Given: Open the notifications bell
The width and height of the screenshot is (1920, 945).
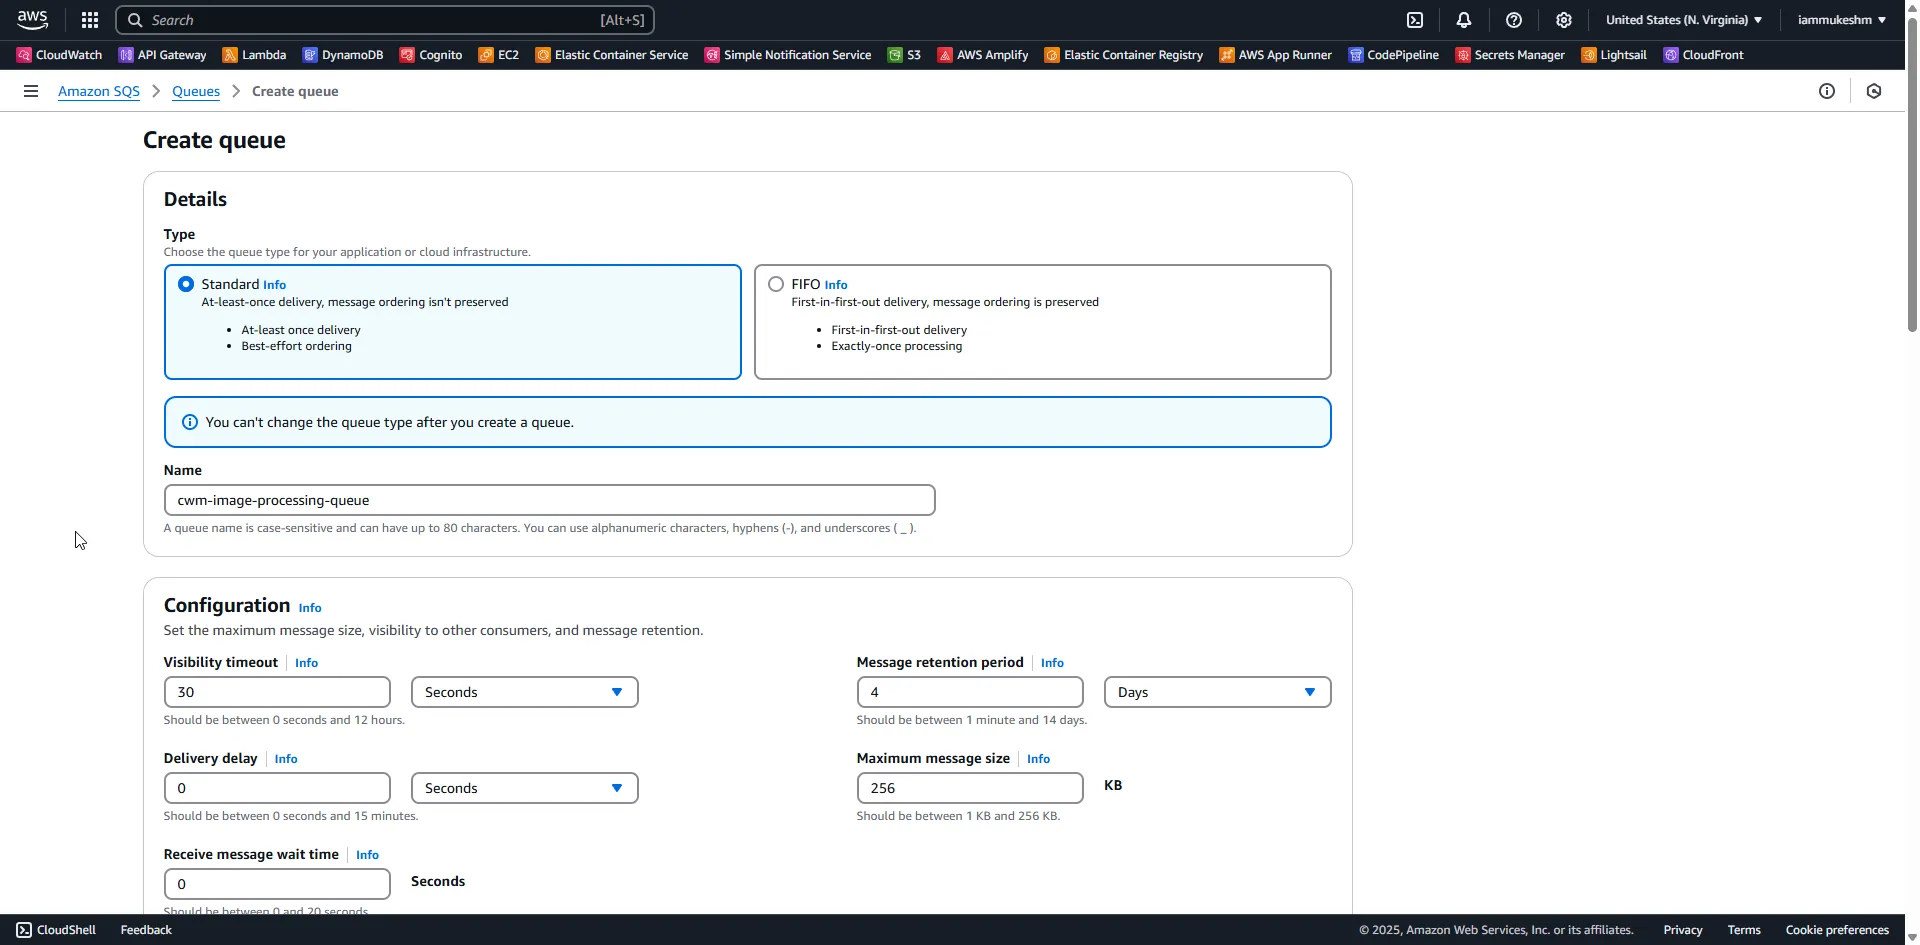Looking at the screenshot, I should point(1464,20).
